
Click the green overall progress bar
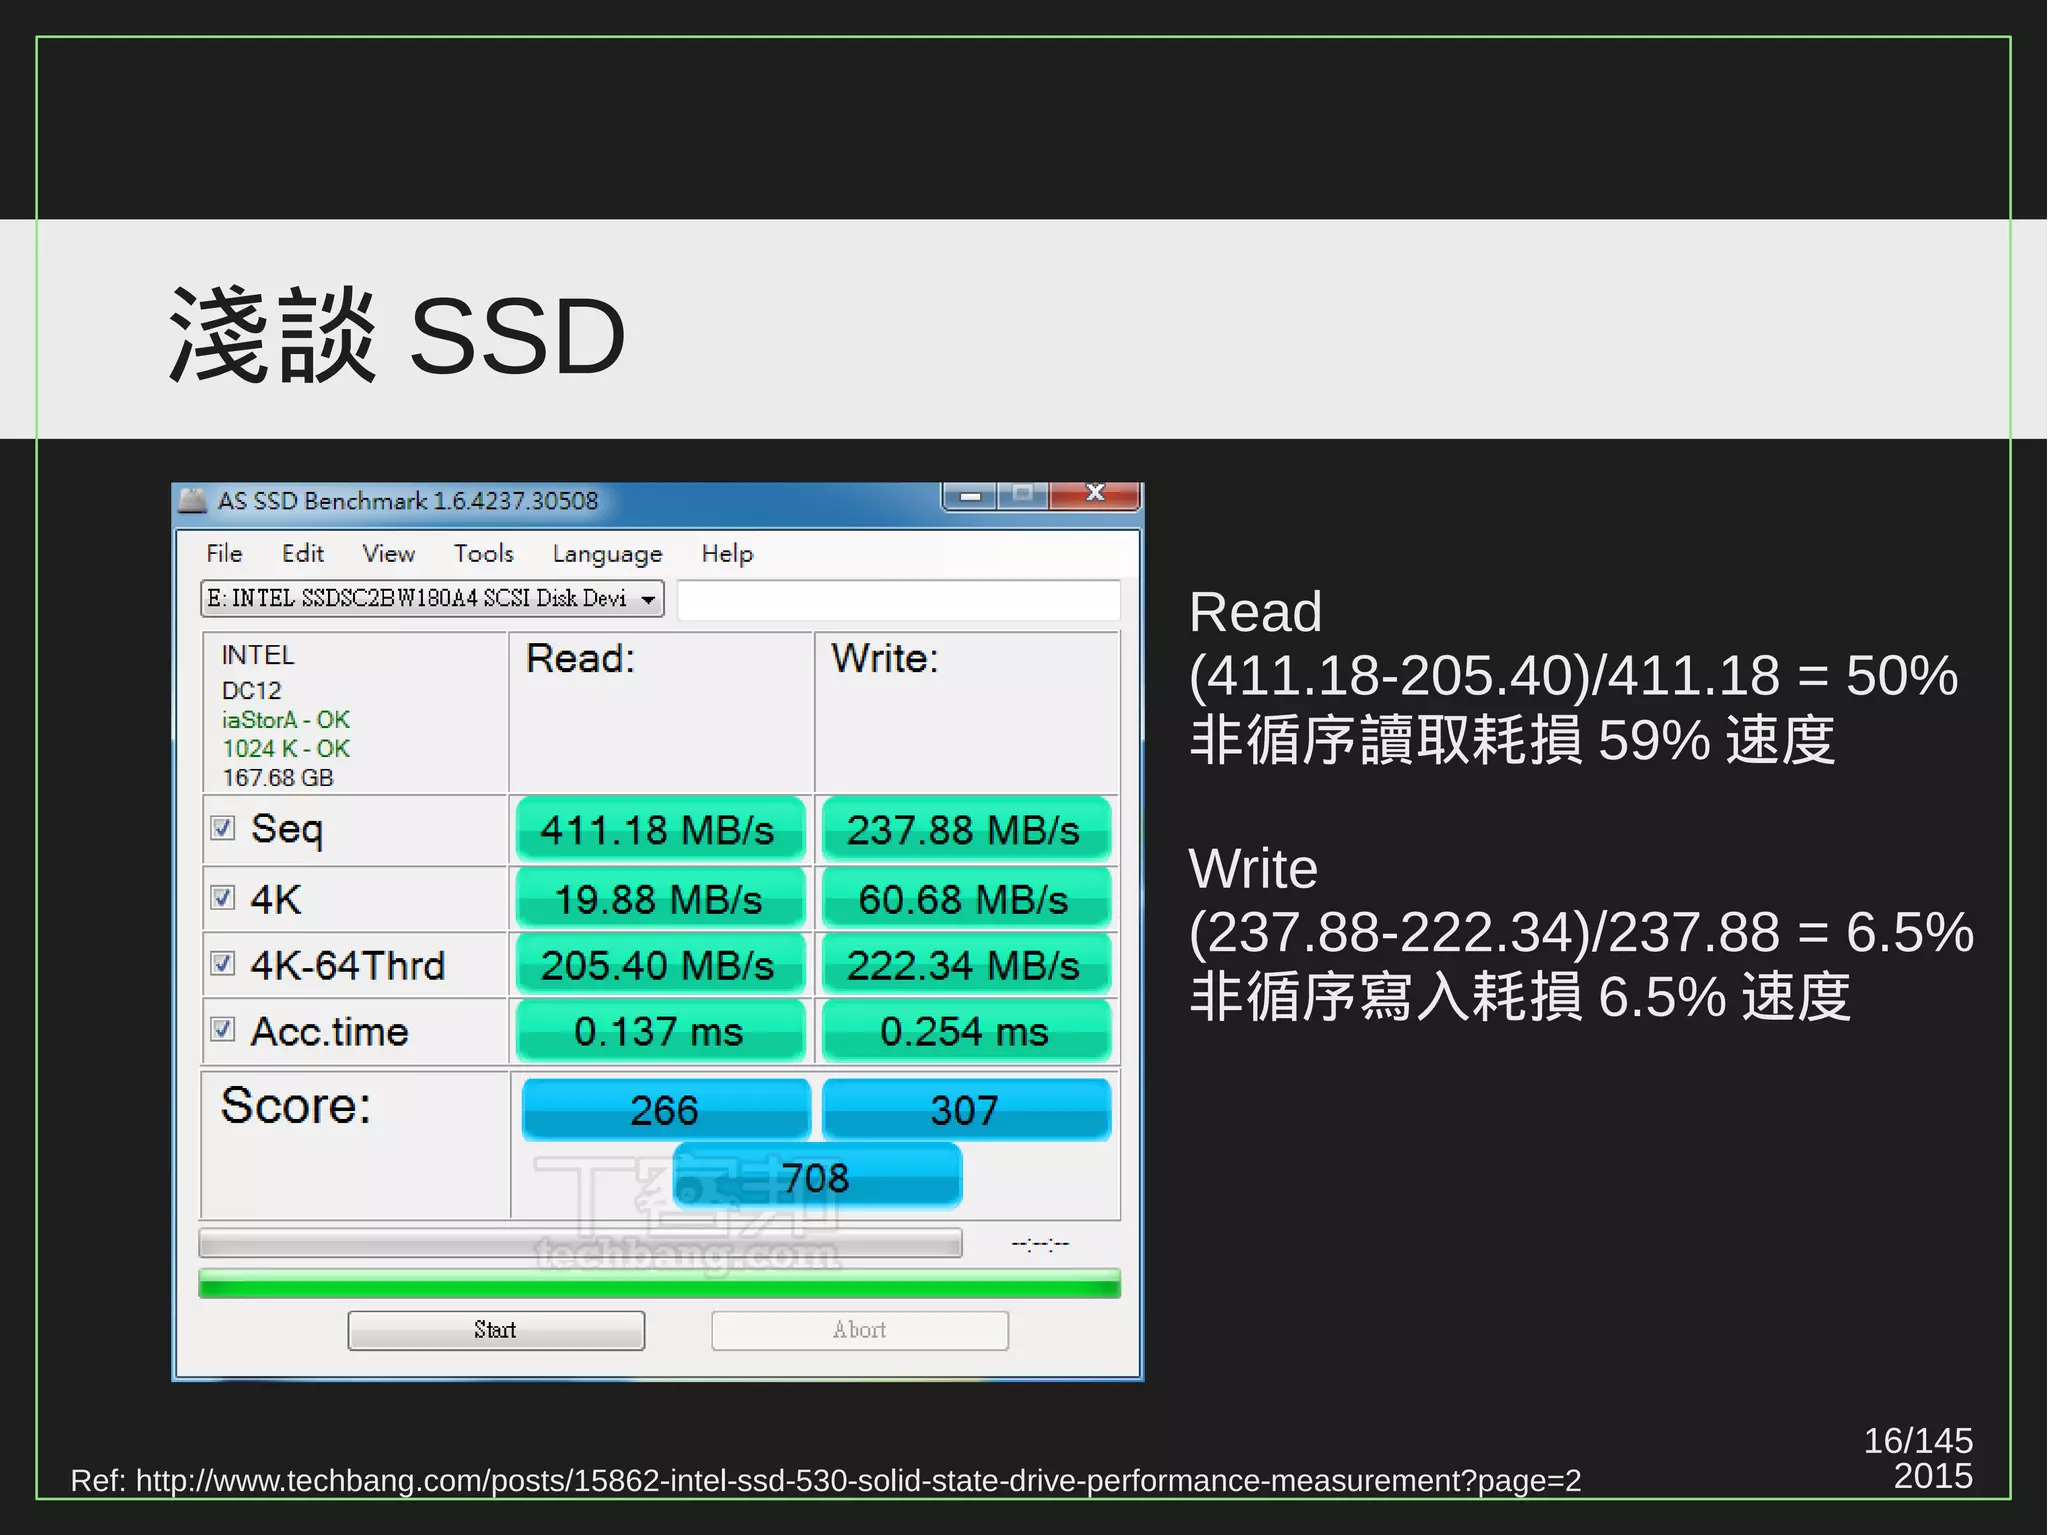(x=659, y=1283)
